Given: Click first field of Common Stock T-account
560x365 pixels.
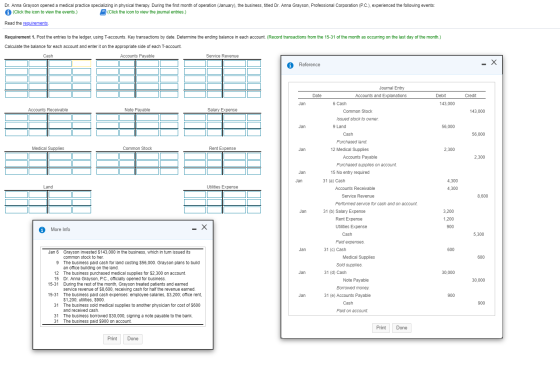Looking at the screenshot, I should tap(107, 156).
